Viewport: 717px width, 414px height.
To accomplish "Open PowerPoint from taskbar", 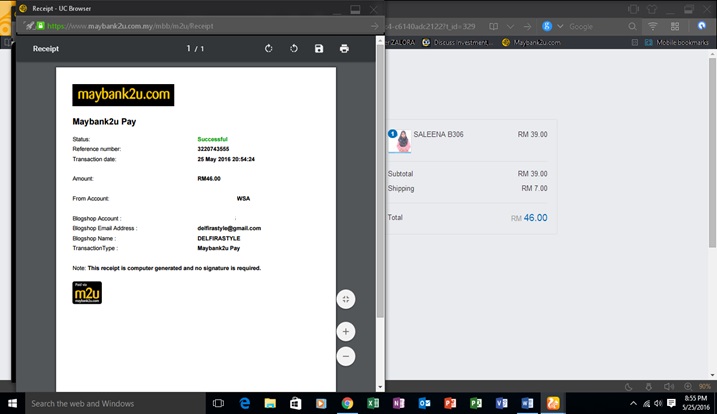I will [x=450, y=403].
